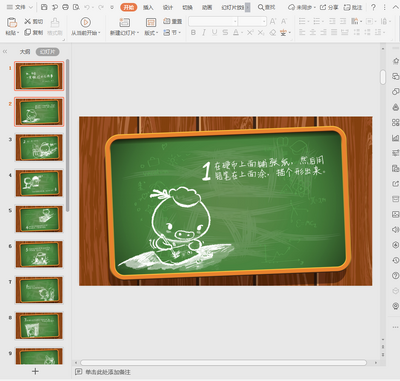Click the Format Painter brush icon

[x=55, y=22]
